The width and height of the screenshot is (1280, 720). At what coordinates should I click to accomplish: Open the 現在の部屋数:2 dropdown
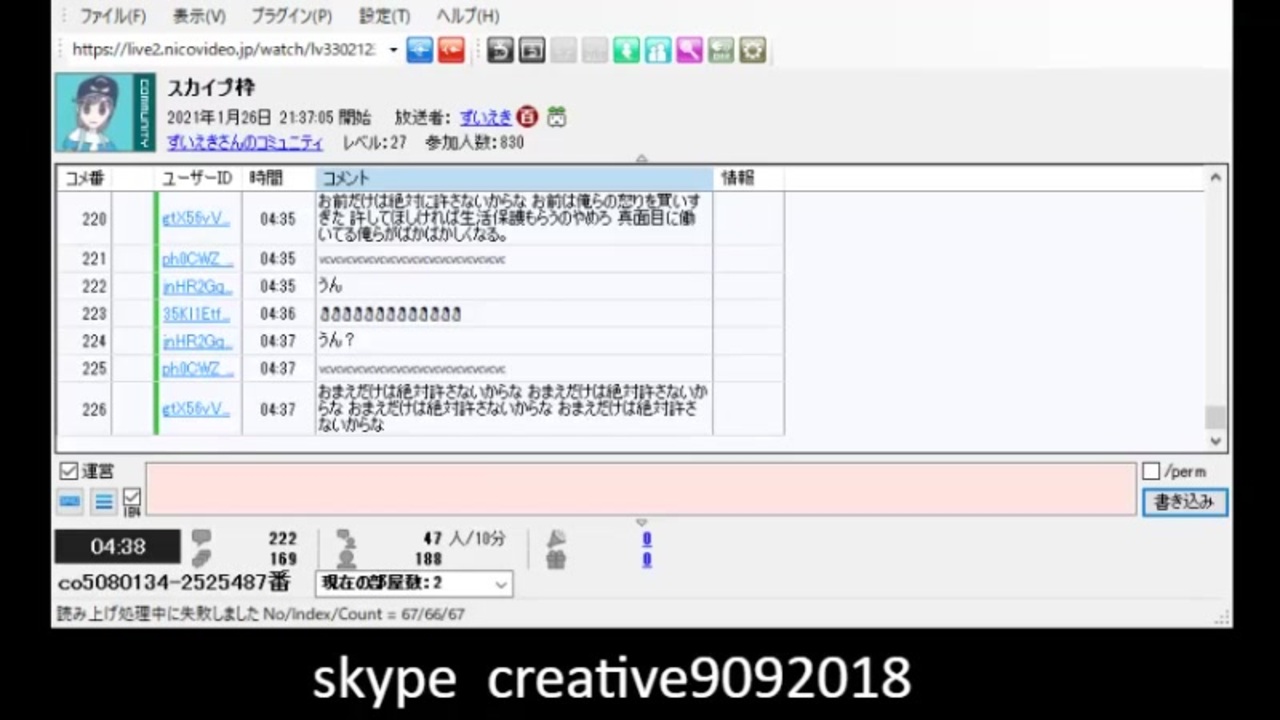[x=413, y=583]
